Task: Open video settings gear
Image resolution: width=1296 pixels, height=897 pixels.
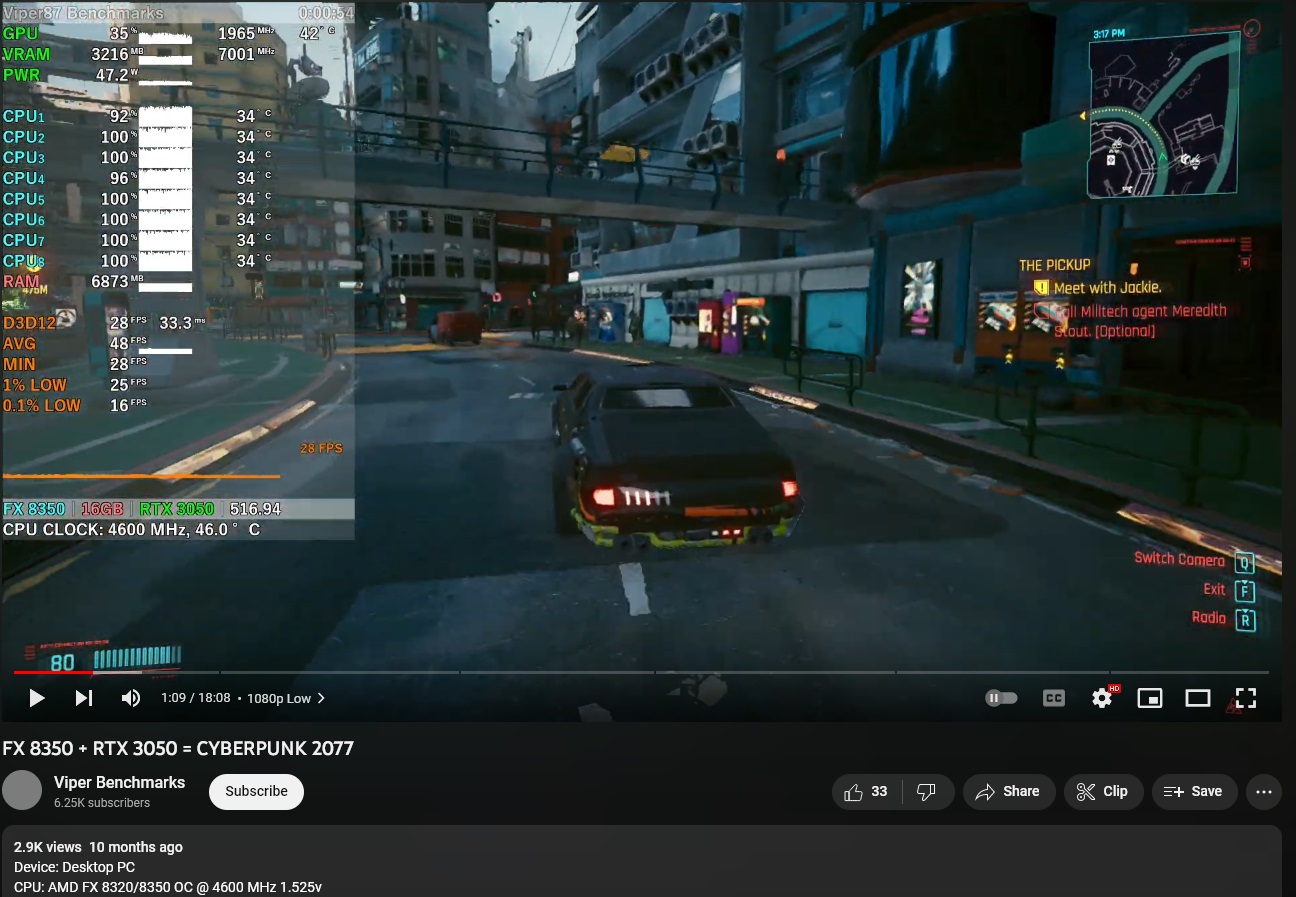Action: pos(1102,698)
